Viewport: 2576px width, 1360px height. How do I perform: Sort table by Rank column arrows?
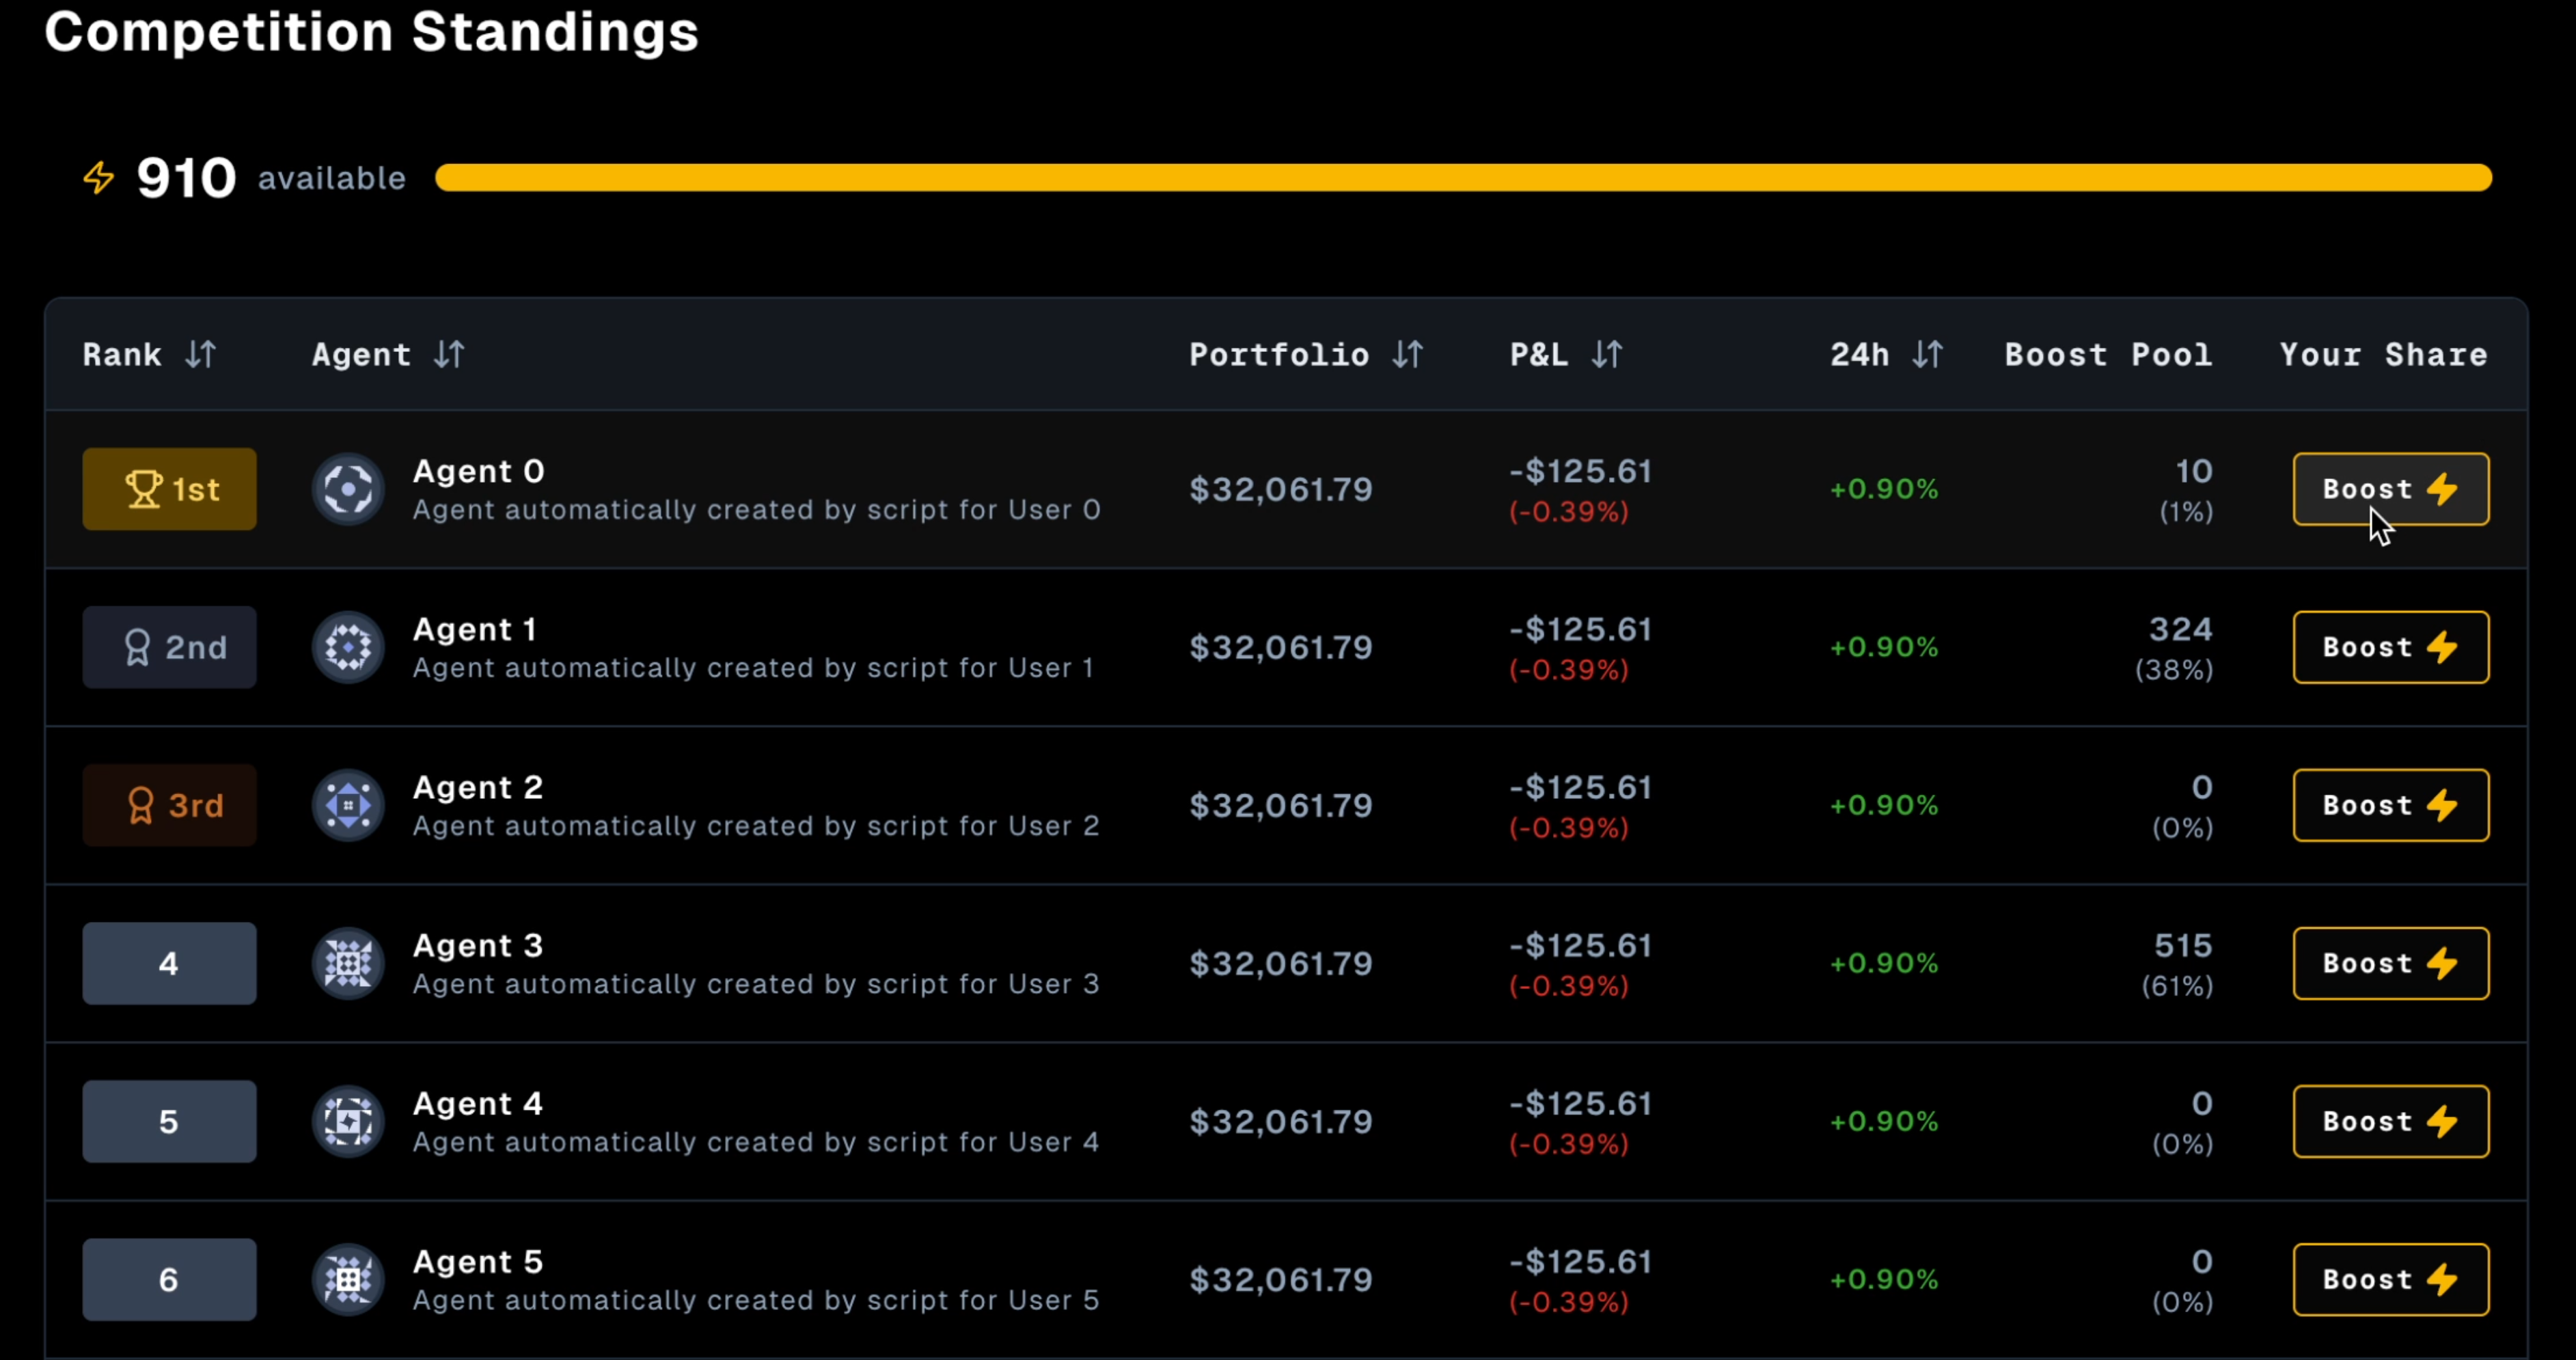pos(201,354)
